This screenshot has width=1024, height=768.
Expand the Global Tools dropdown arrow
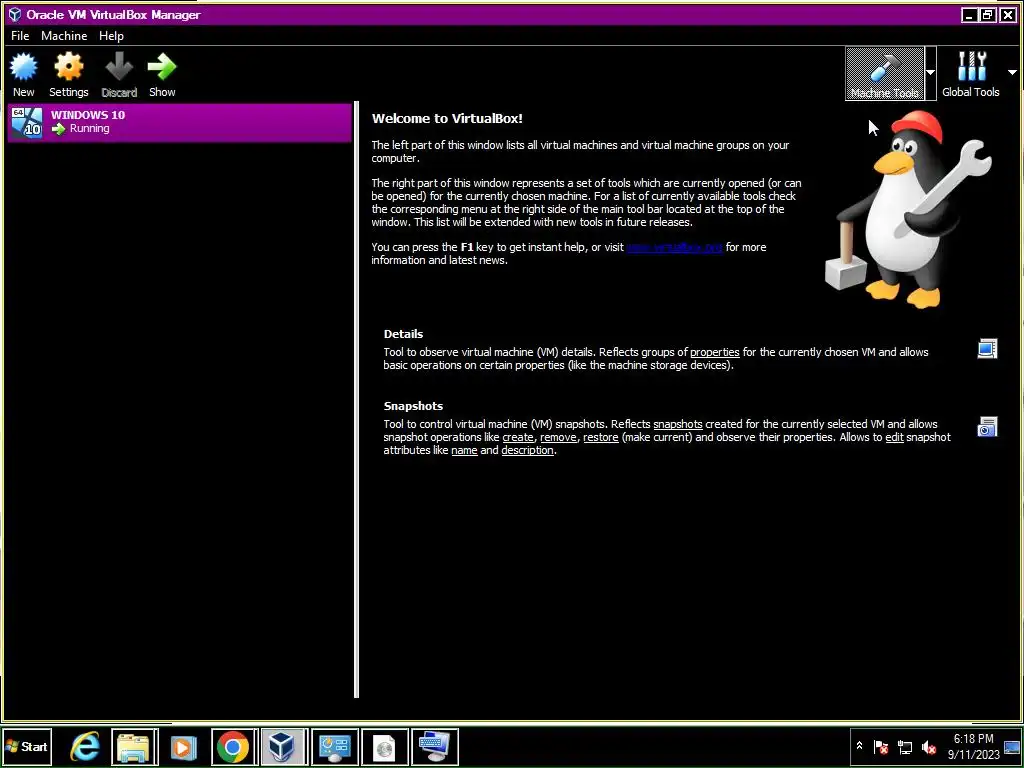coord(1012,72)
